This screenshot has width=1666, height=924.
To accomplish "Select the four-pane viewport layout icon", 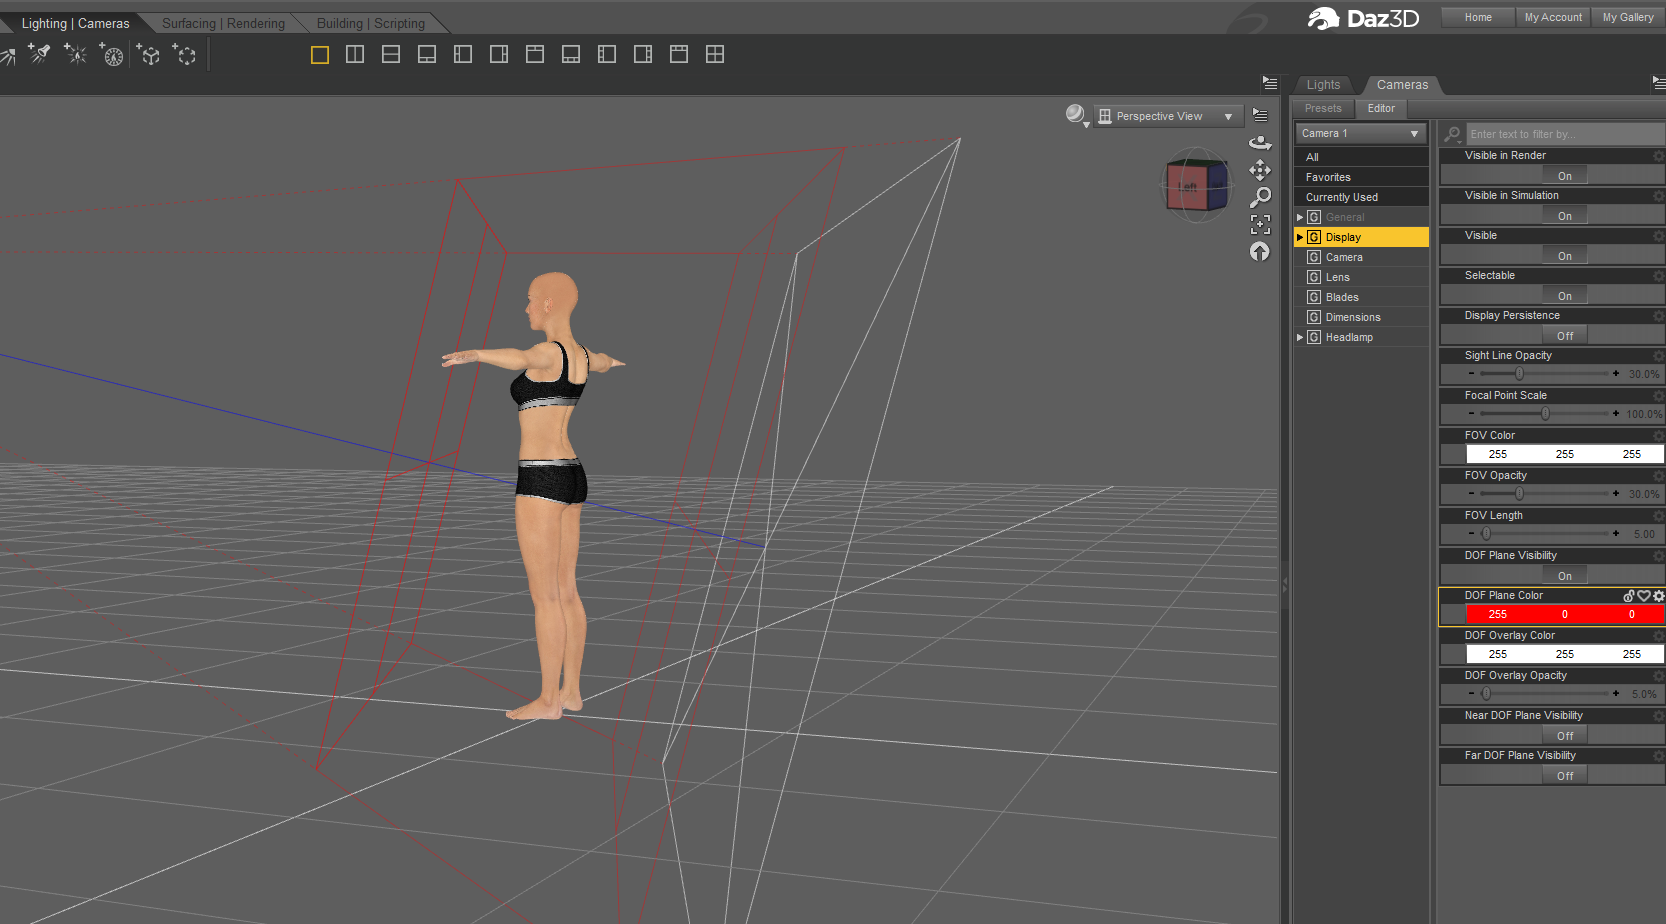I will coord(714,55).
